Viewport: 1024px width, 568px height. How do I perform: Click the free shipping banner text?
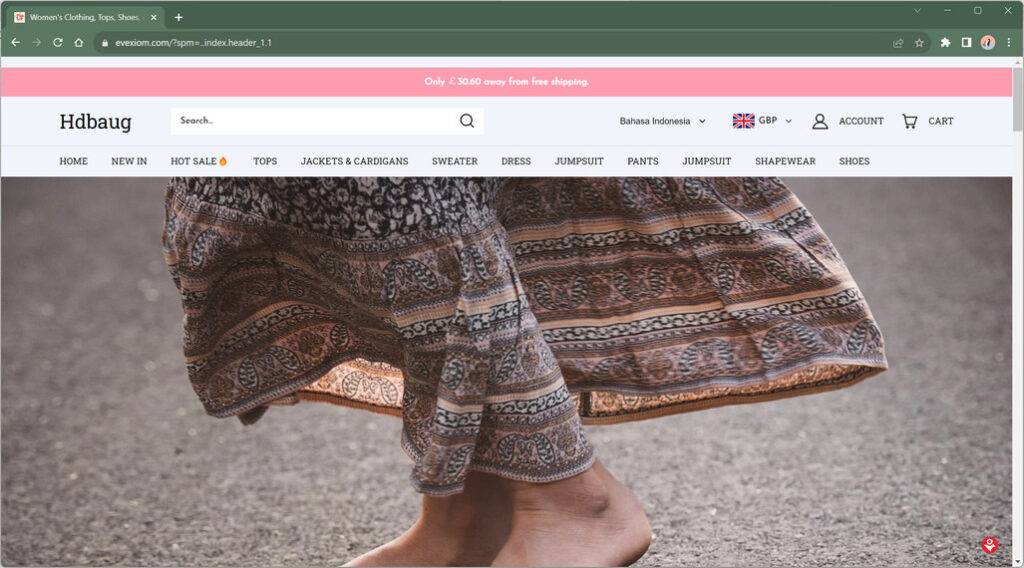click(506, 82)
